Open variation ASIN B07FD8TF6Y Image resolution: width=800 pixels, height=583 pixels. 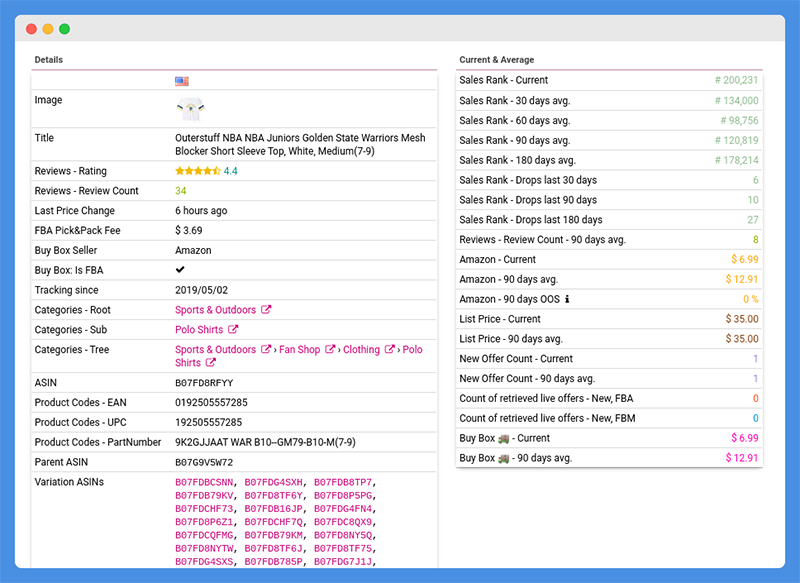coord(273,496)
